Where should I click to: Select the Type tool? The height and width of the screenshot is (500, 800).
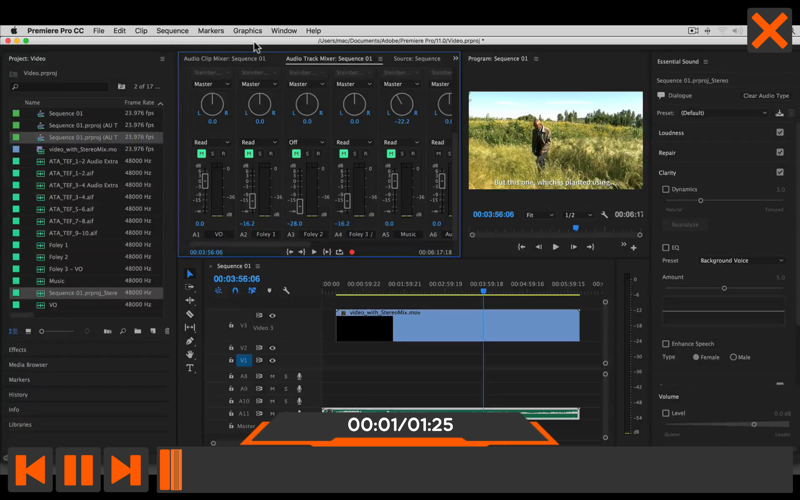(x=190, y=367)
